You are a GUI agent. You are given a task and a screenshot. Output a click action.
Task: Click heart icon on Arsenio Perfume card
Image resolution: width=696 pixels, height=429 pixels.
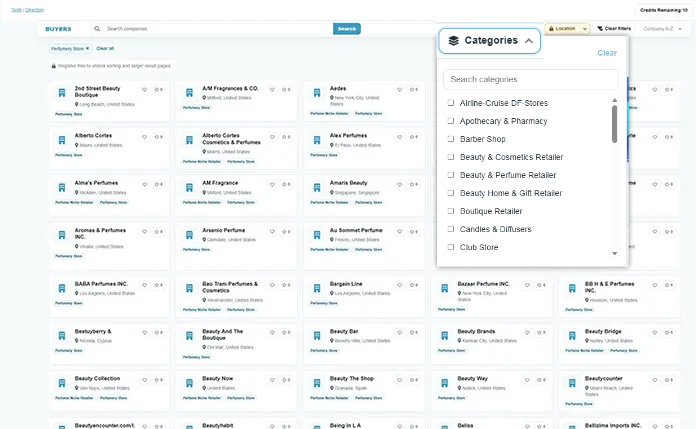[x=272, y=231]
